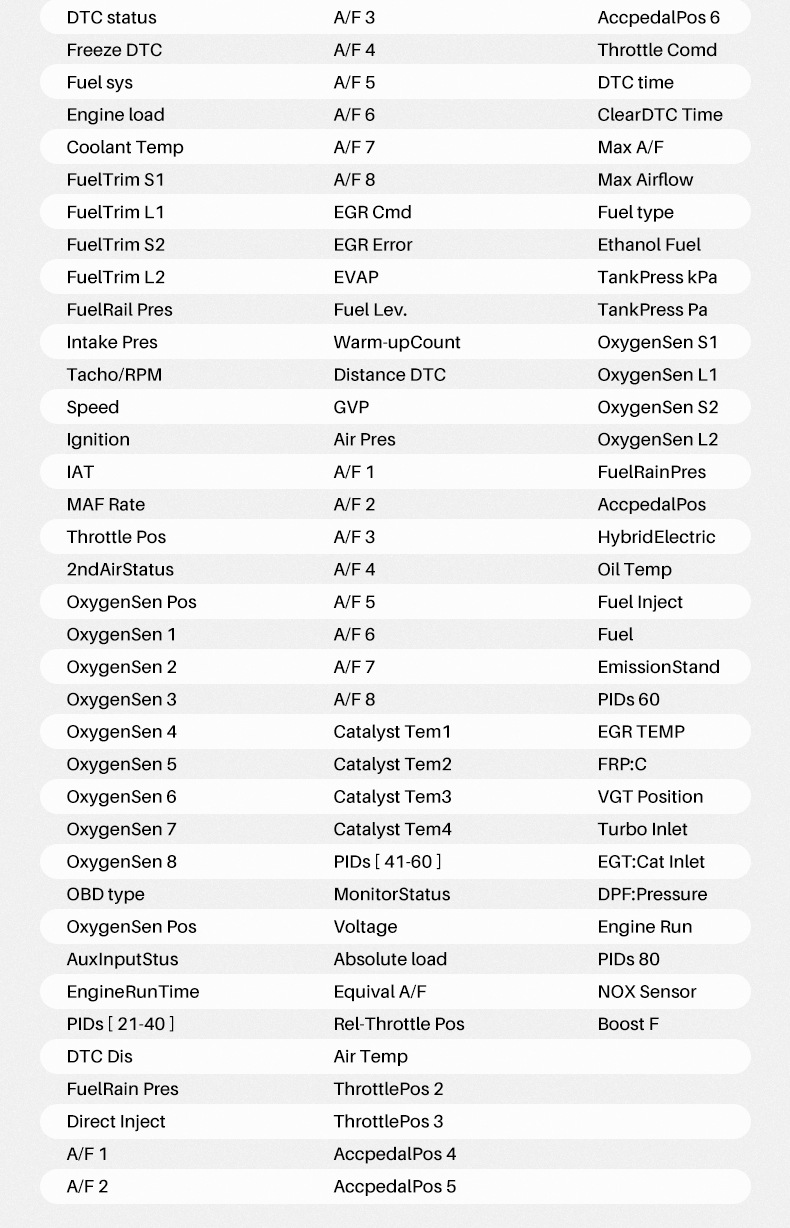Open the PIDs [21-40] row
Image resolution: width=790 pixels, height=1228 pixels.
pos(120,1024)
